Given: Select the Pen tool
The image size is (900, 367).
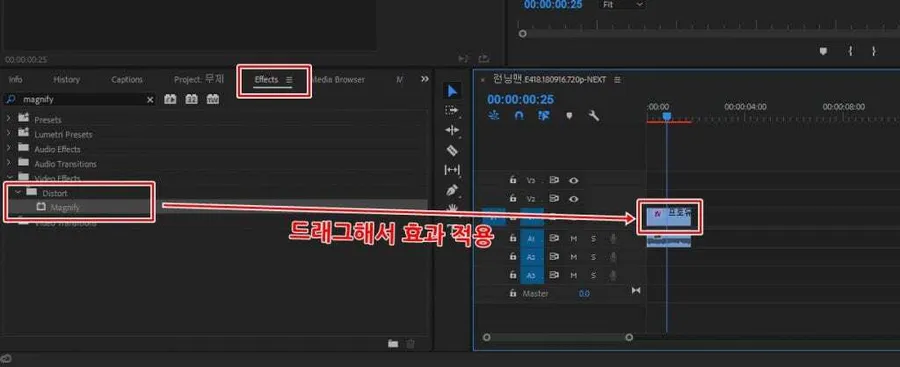Looking at the screenshot, I should coord(452,190).
